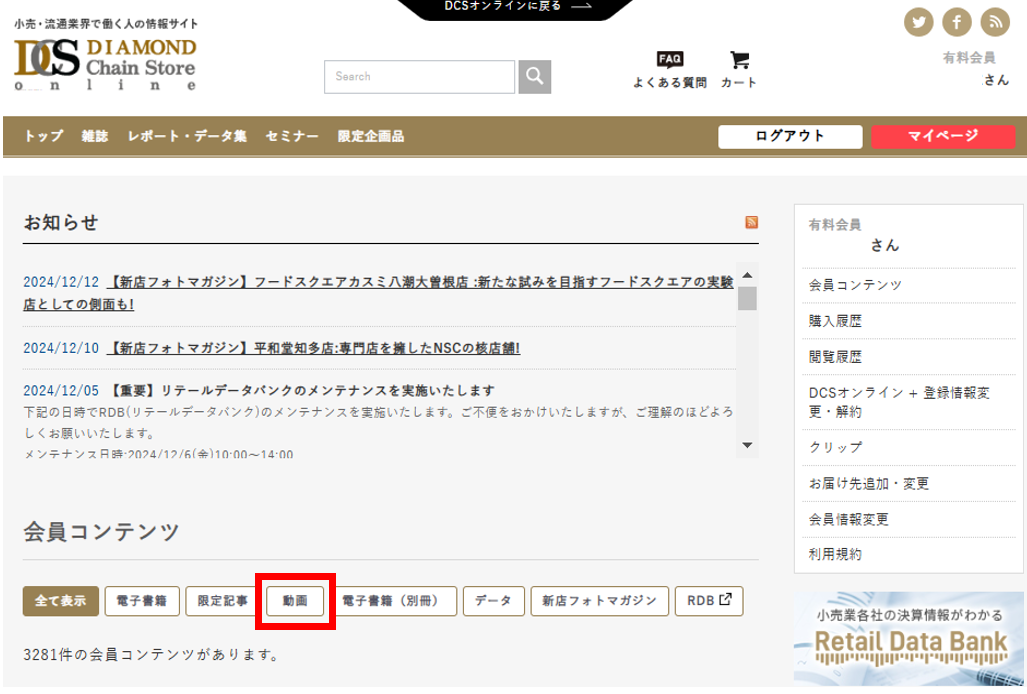Open the レポート・データ集 menu
The height and width of the screenshot is (694, 1027).
tap(187, 137)
